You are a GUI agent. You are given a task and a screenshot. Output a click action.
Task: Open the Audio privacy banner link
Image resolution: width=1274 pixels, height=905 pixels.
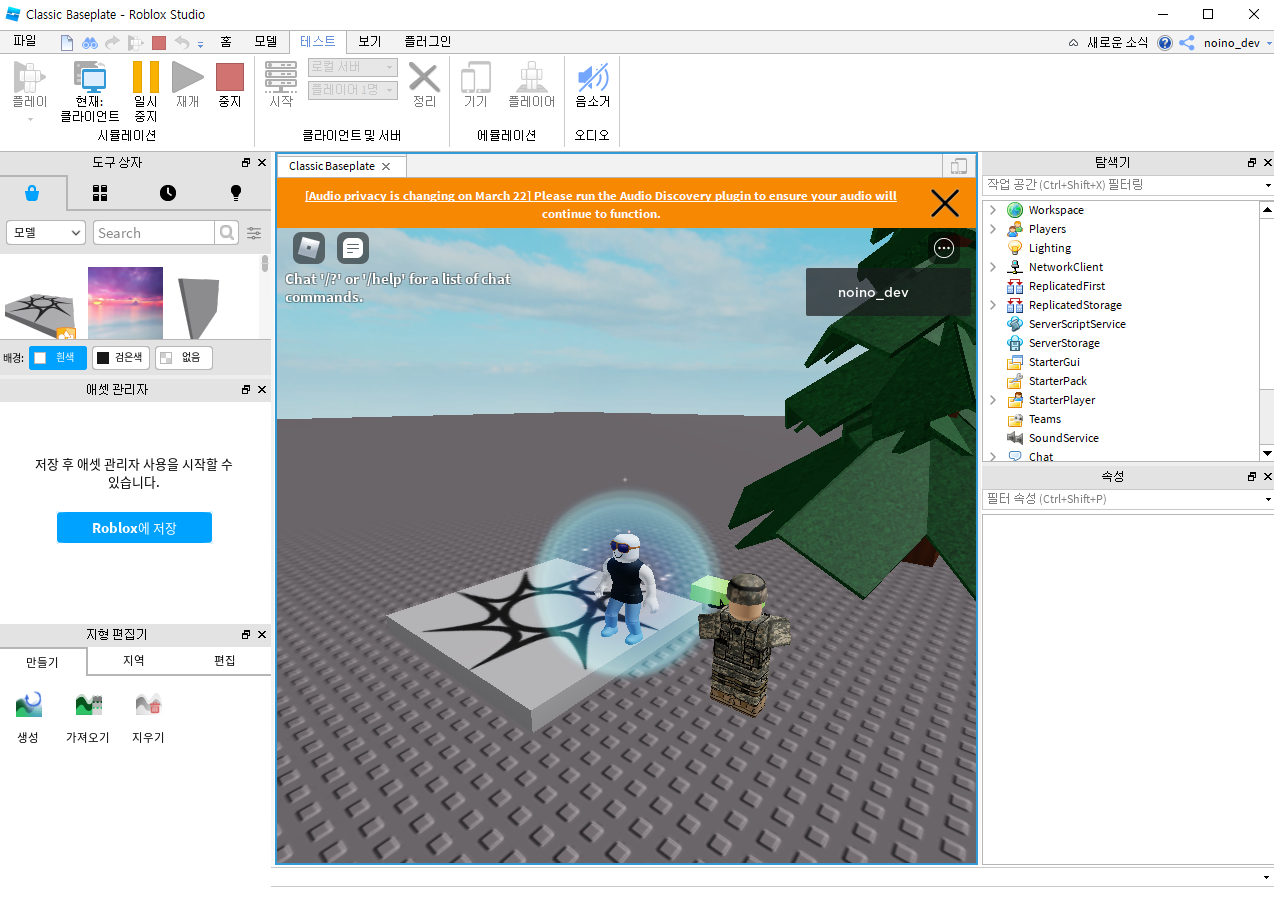pyautogui.click(x=601, y=205)
